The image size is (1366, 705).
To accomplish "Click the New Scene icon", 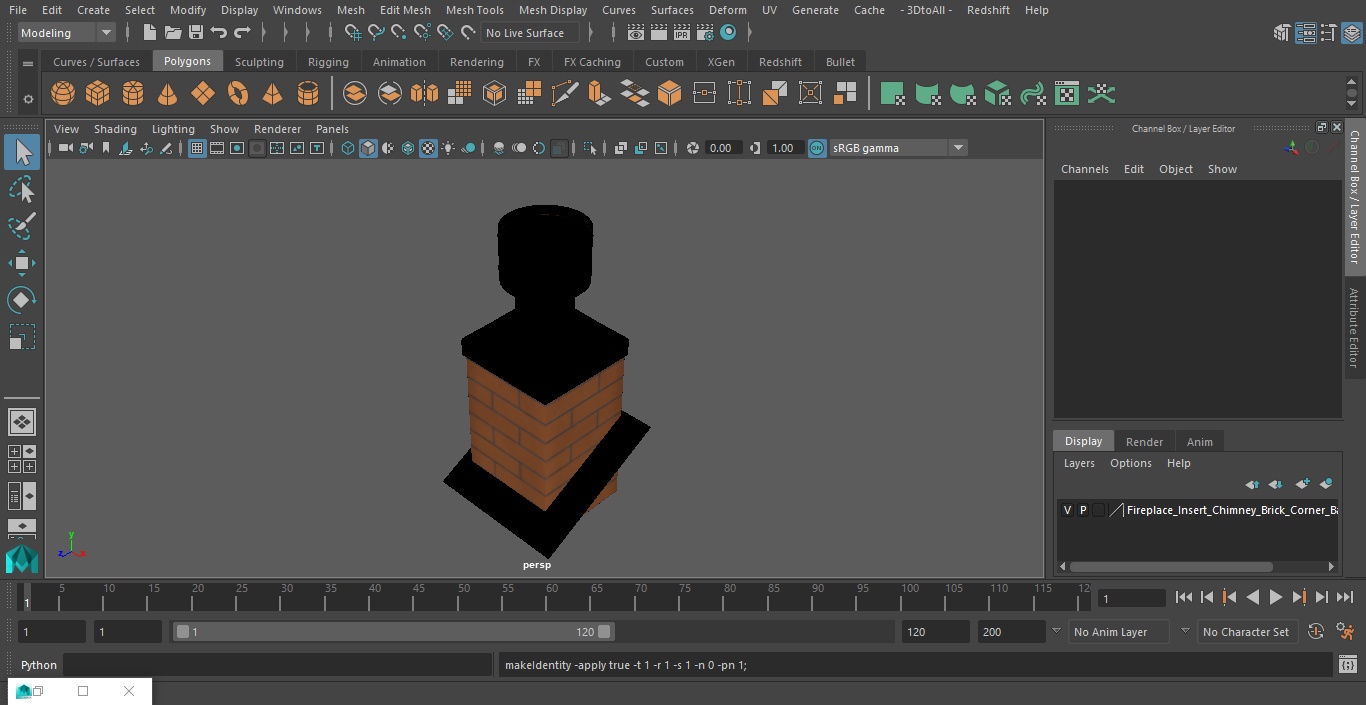I will click(149, 33).
